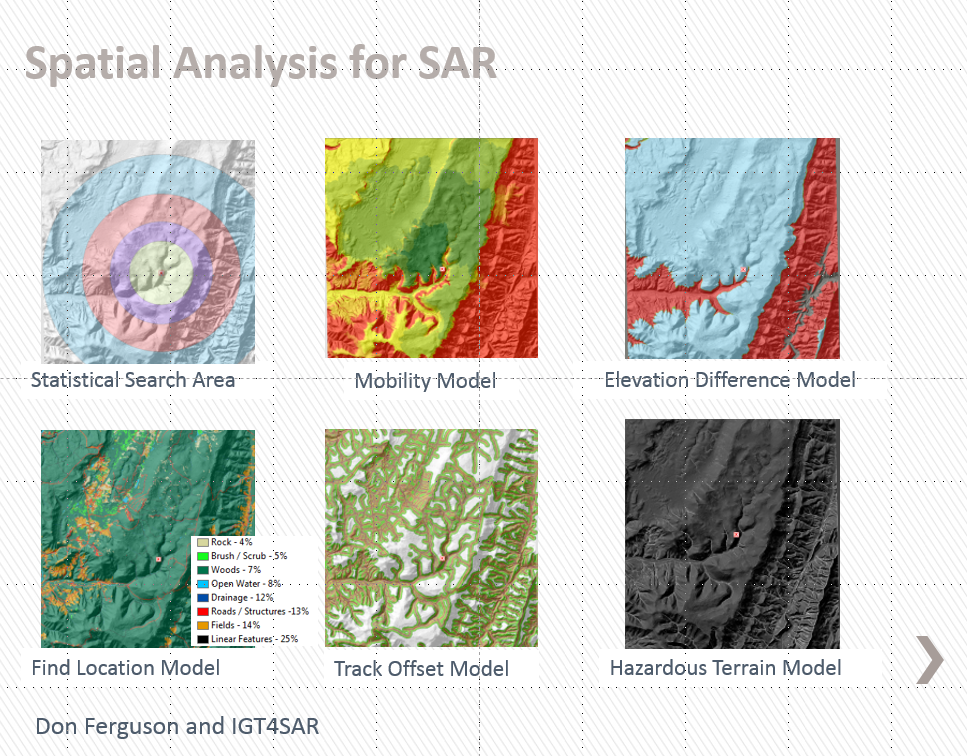The height and width of the screenshot is (756, 967).
Task: Click the Track Offset Model caption
Action: point(421,669)
